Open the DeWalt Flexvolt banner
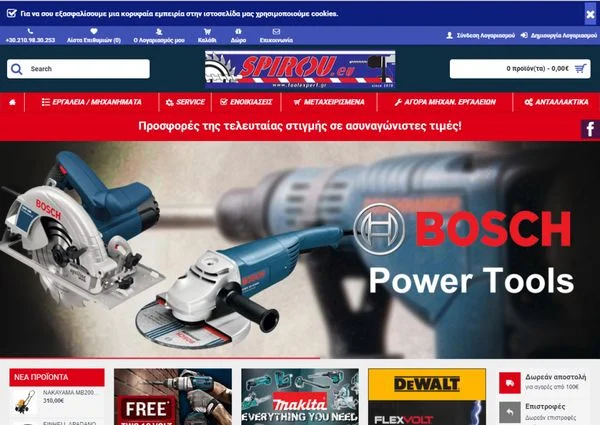 pos(427,397)
